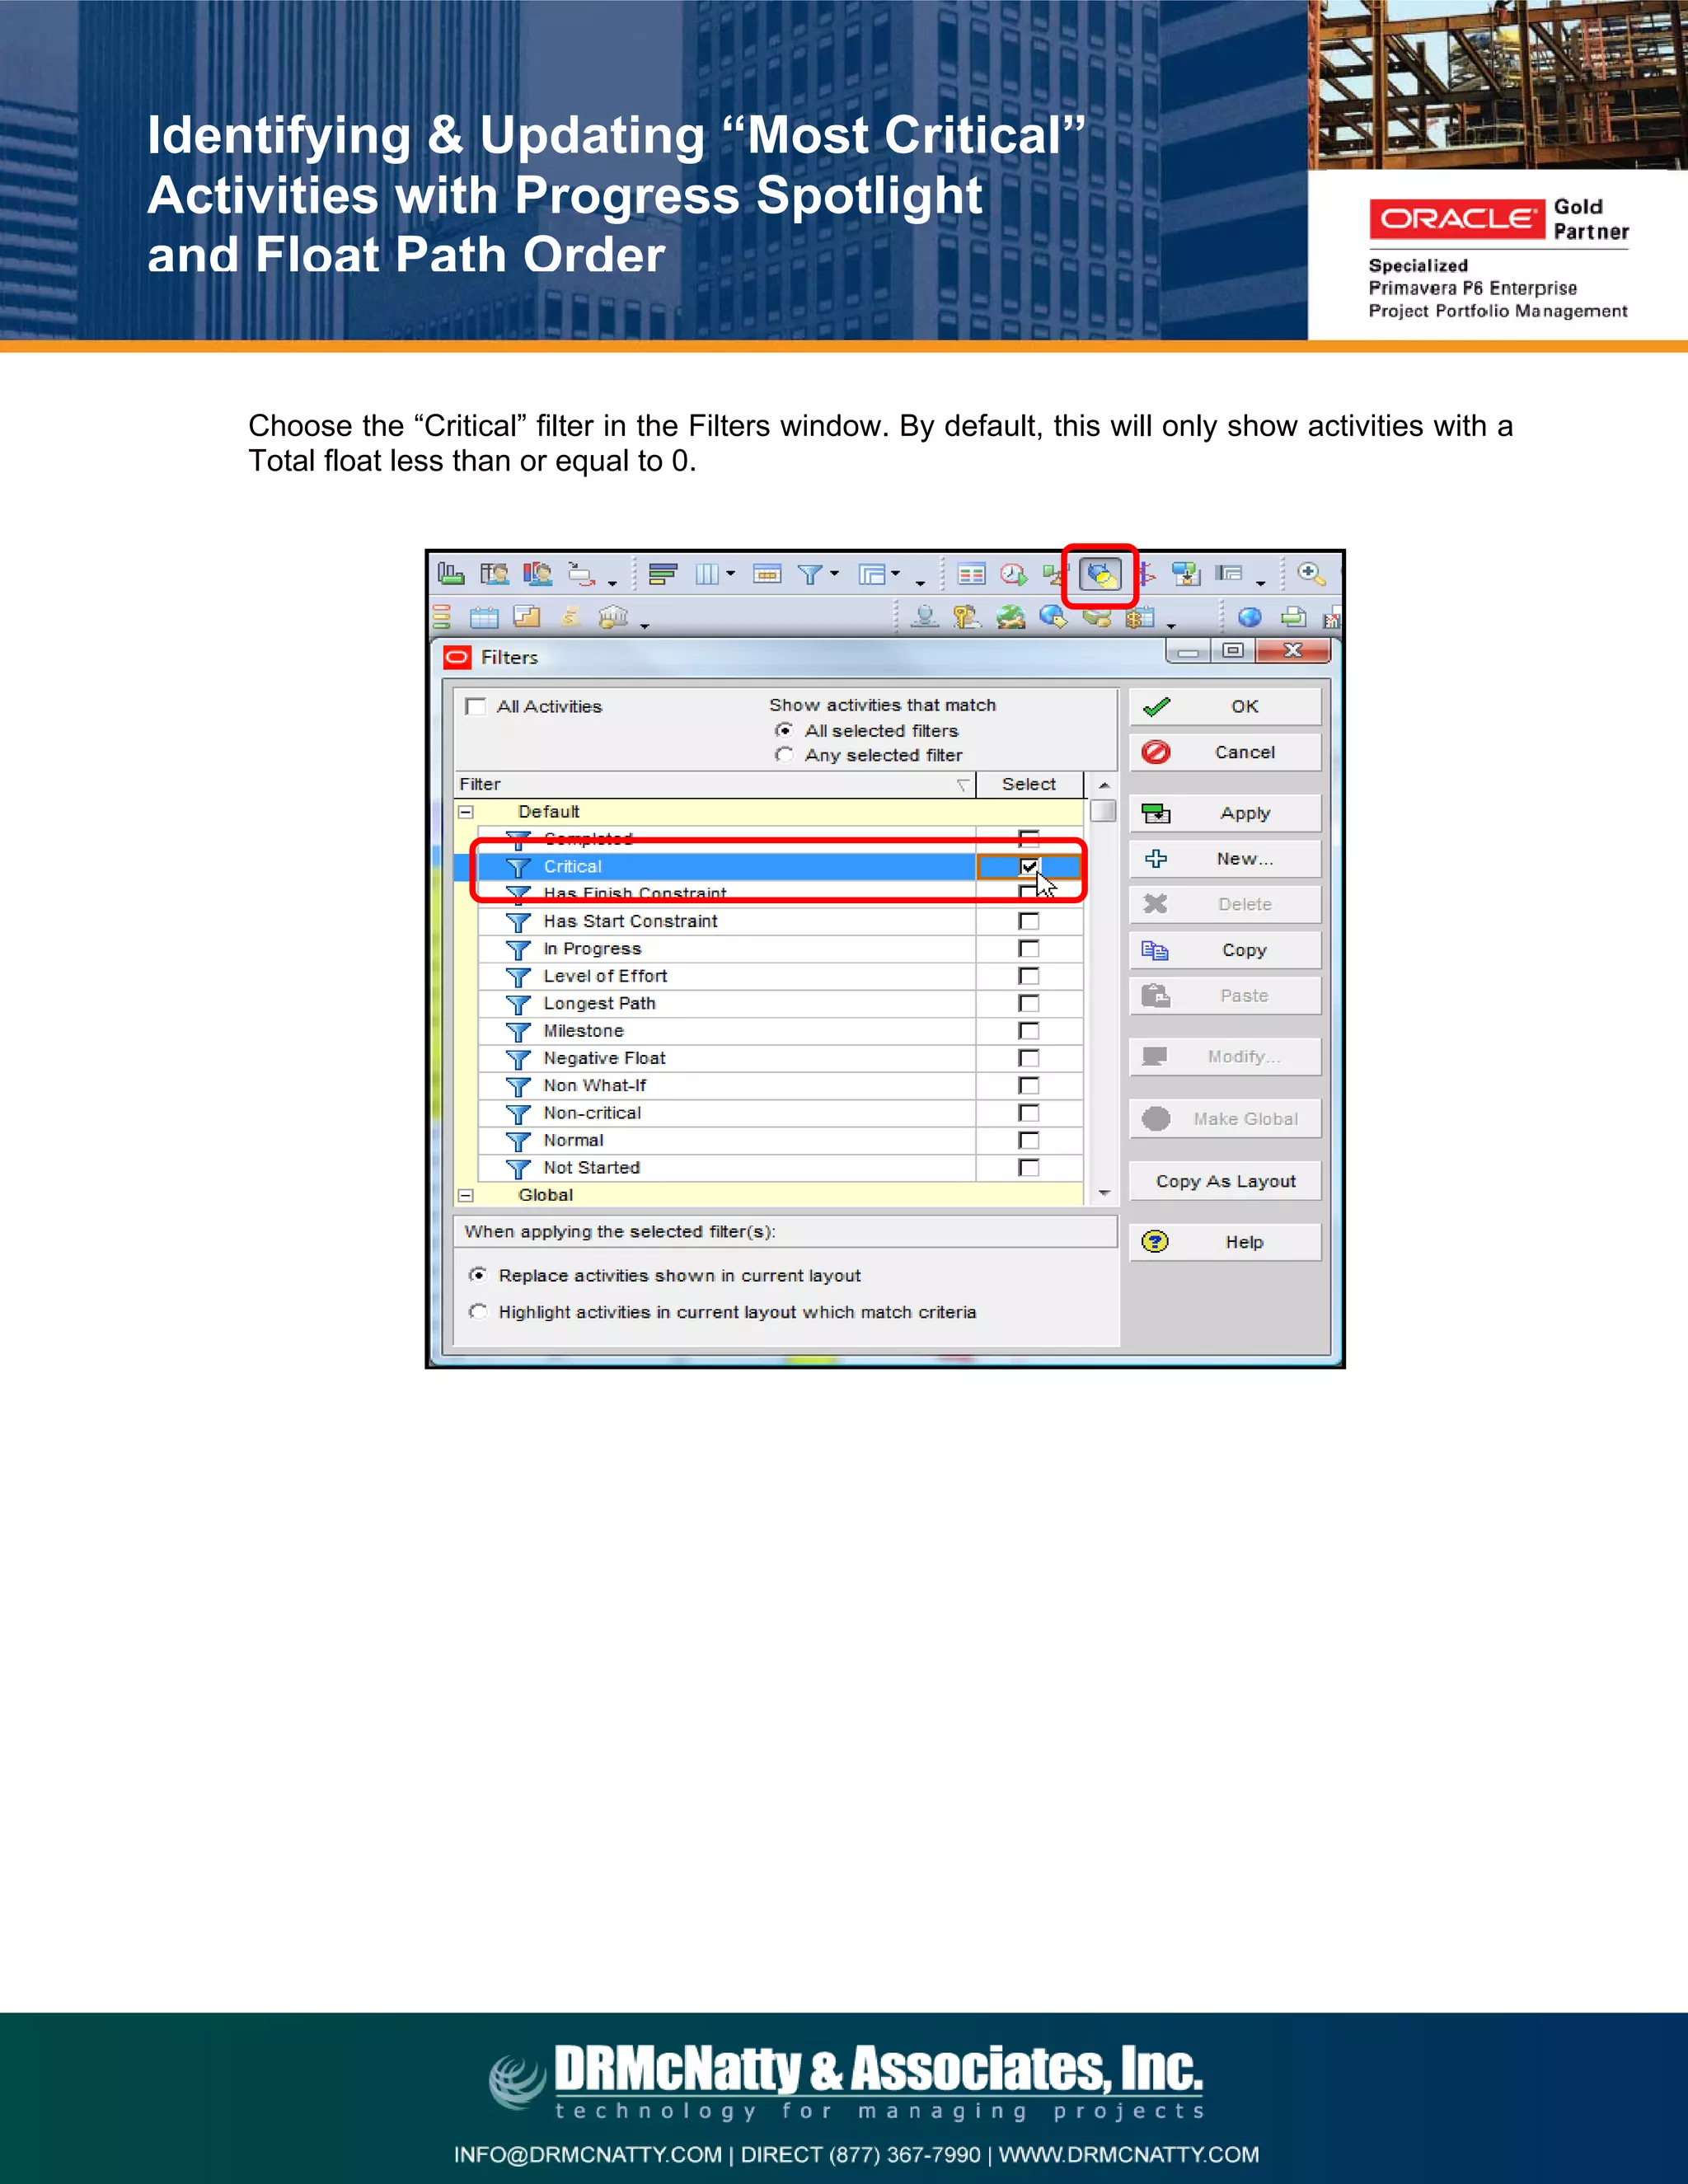Click the Columns toolbar icon
This screenshot has width=1688, height=2184.
pyautogui.click(x=707, y=574)
